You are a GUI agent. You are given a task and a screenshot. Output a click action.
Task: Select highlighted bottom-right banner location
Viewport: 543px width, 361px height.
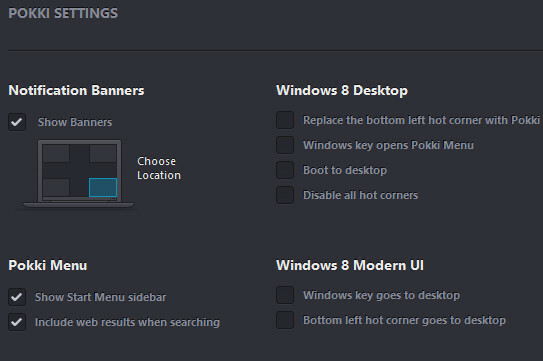pyautogui.click(x=103, y=187)
